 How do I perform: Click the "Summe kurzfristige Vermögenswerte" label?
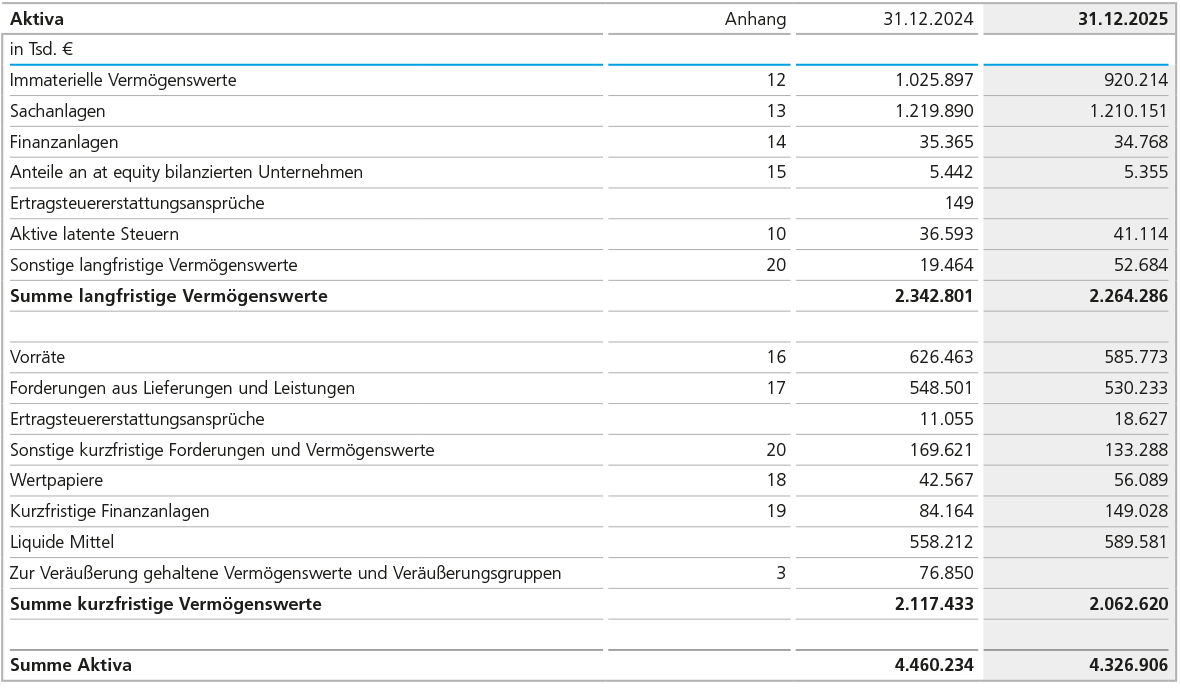165,604
